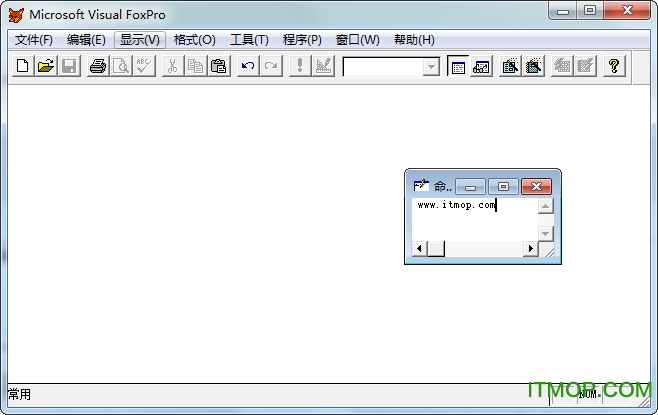
Task: Click the Copy toolbar icon
Action: [x=196, y=66]
